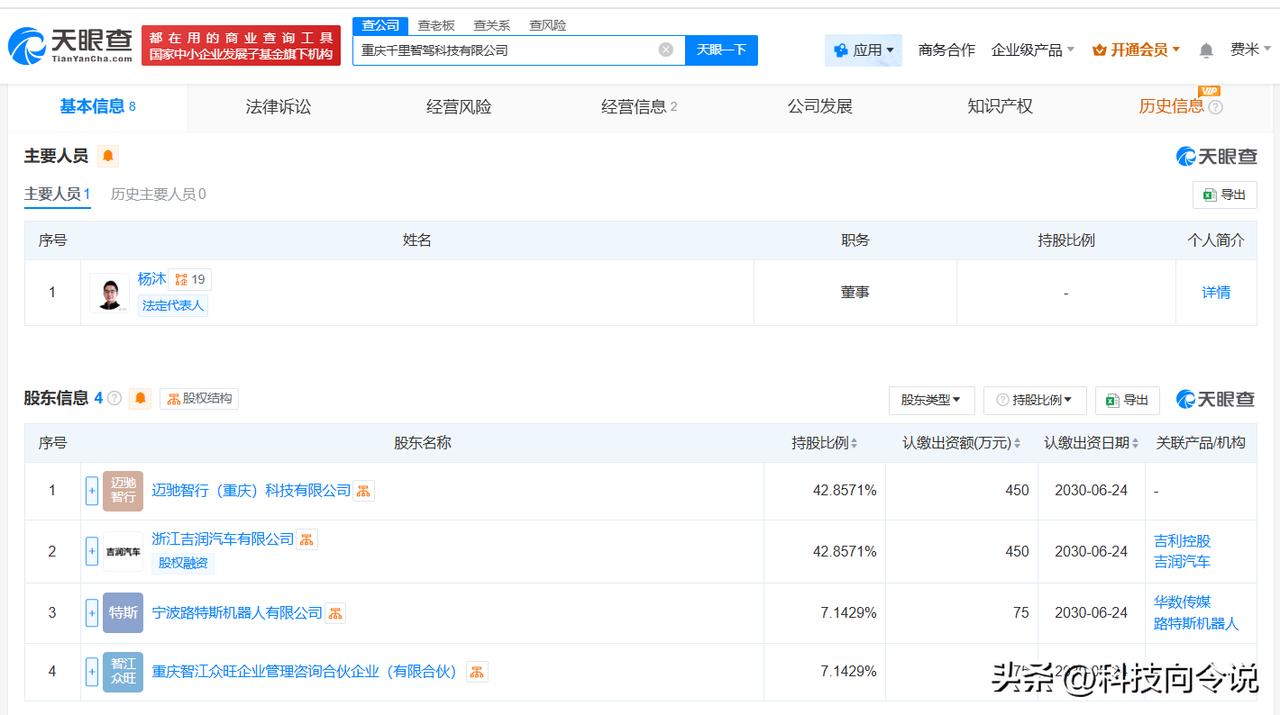This screenshot has width=1280, height=715.
Task: Expand the 重庆智江众旺 shareholder row
Action: pos(92,671)
